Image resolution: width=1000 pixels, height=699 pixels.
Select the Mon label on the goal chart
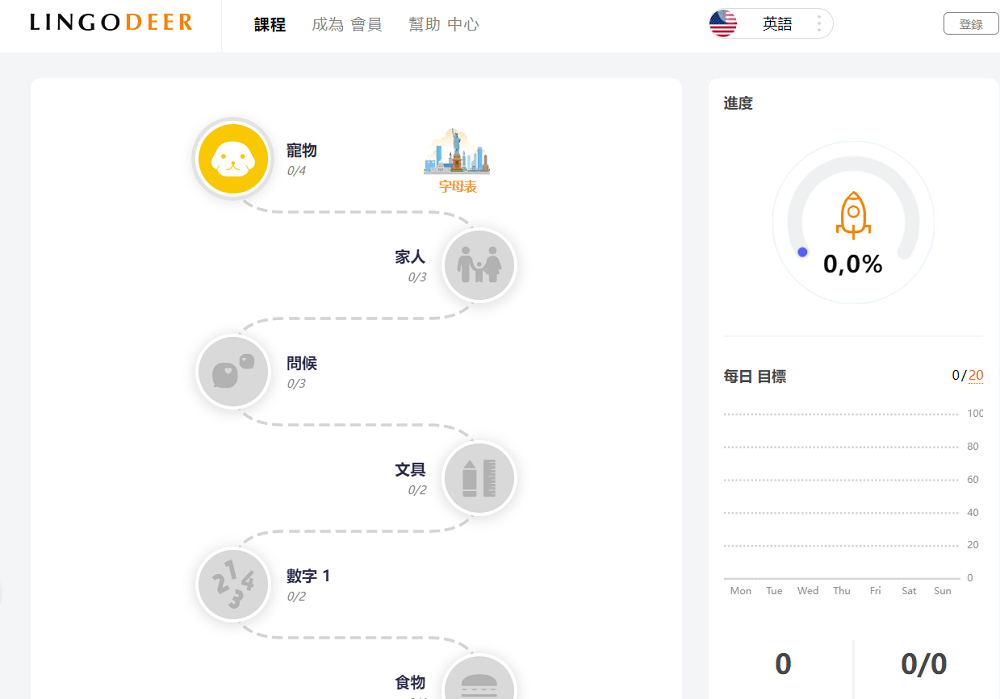740,590
